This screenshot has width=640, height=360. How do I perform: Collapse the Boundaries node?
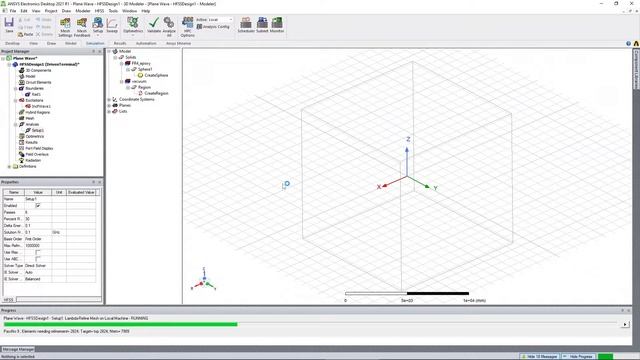(x=16, y=88)
